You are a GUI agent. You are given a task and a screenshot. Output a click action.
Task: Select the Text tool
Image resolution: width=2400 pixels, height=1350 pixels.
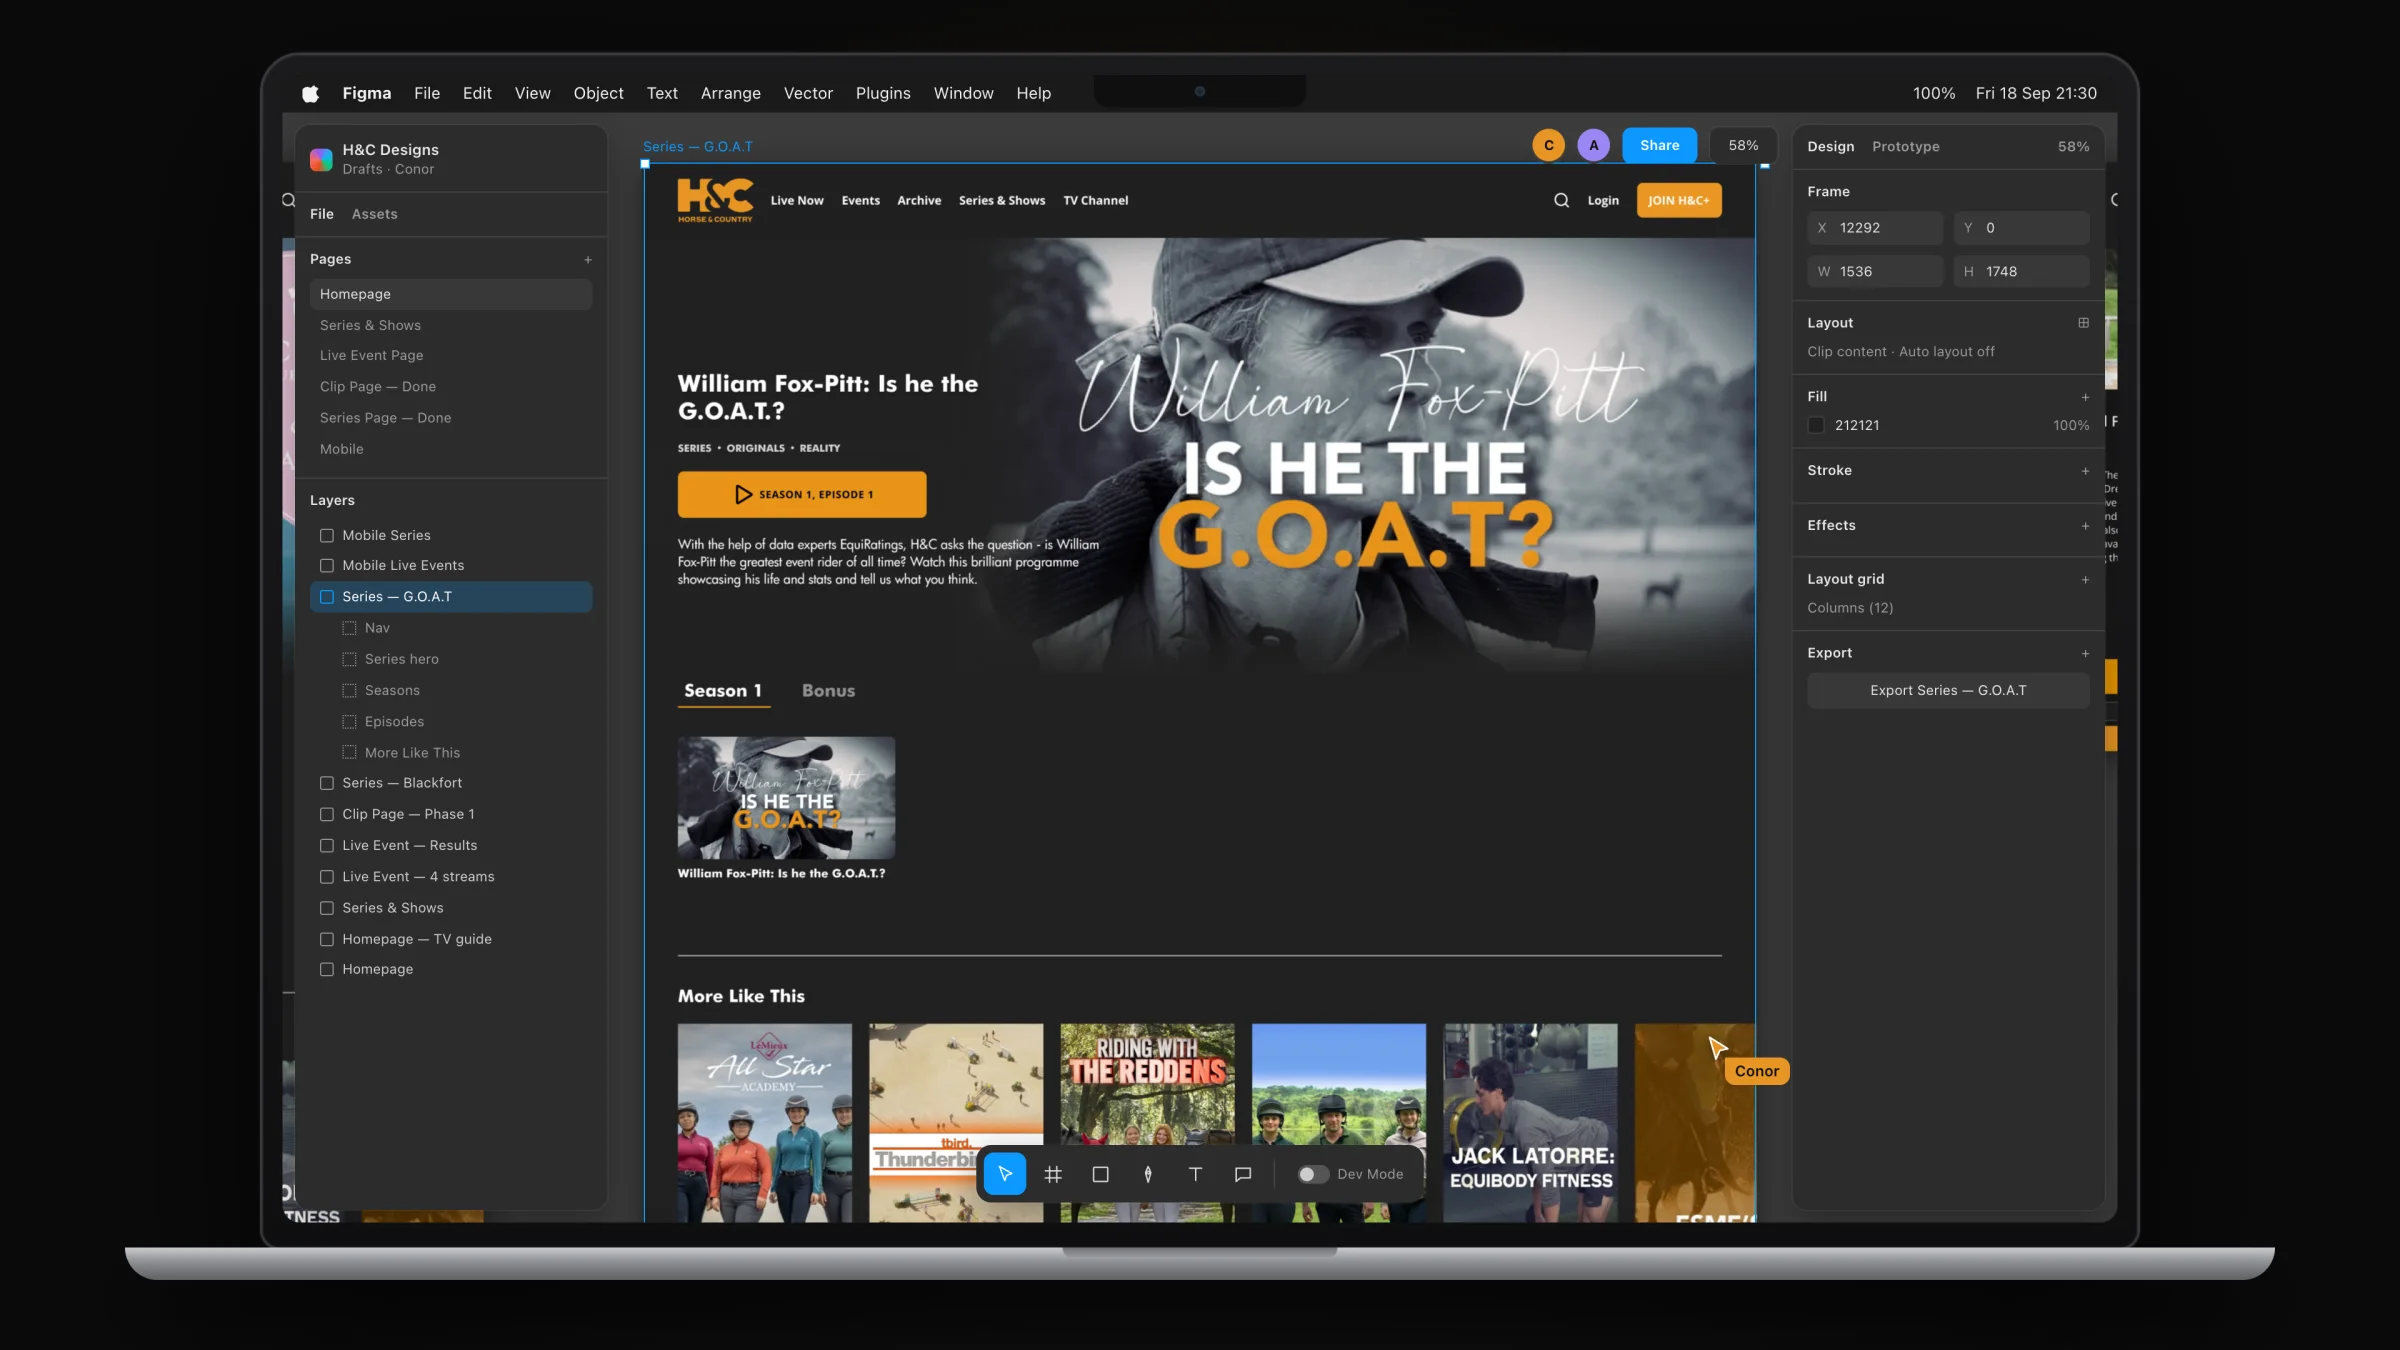coord(1195,1174)
